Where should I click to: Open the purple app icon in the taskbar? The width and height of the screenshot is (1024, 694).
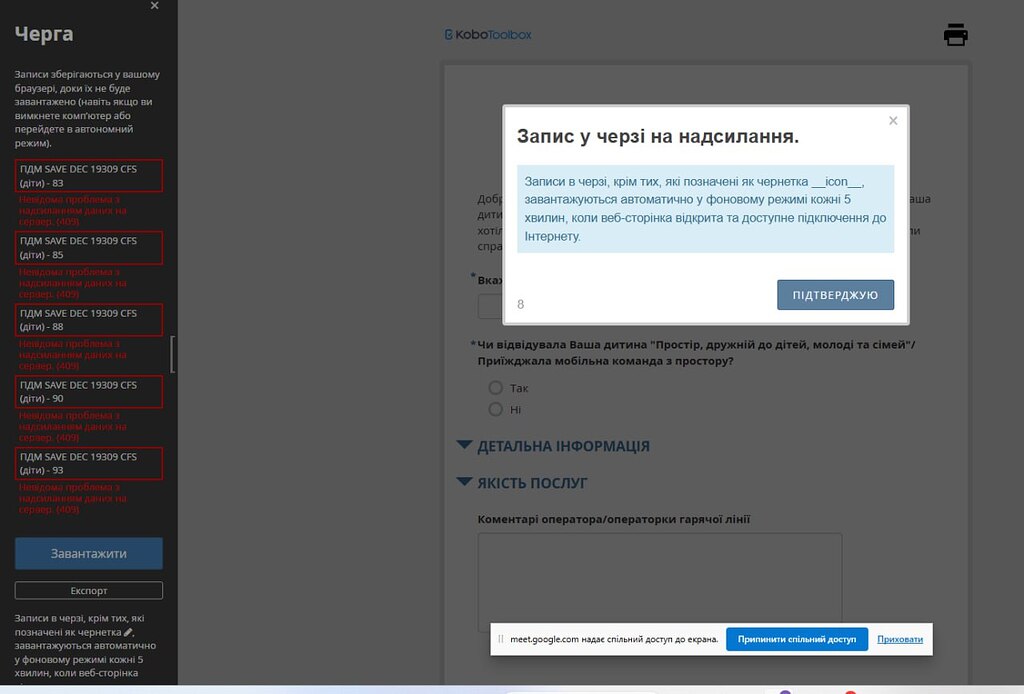pos(786,690)
